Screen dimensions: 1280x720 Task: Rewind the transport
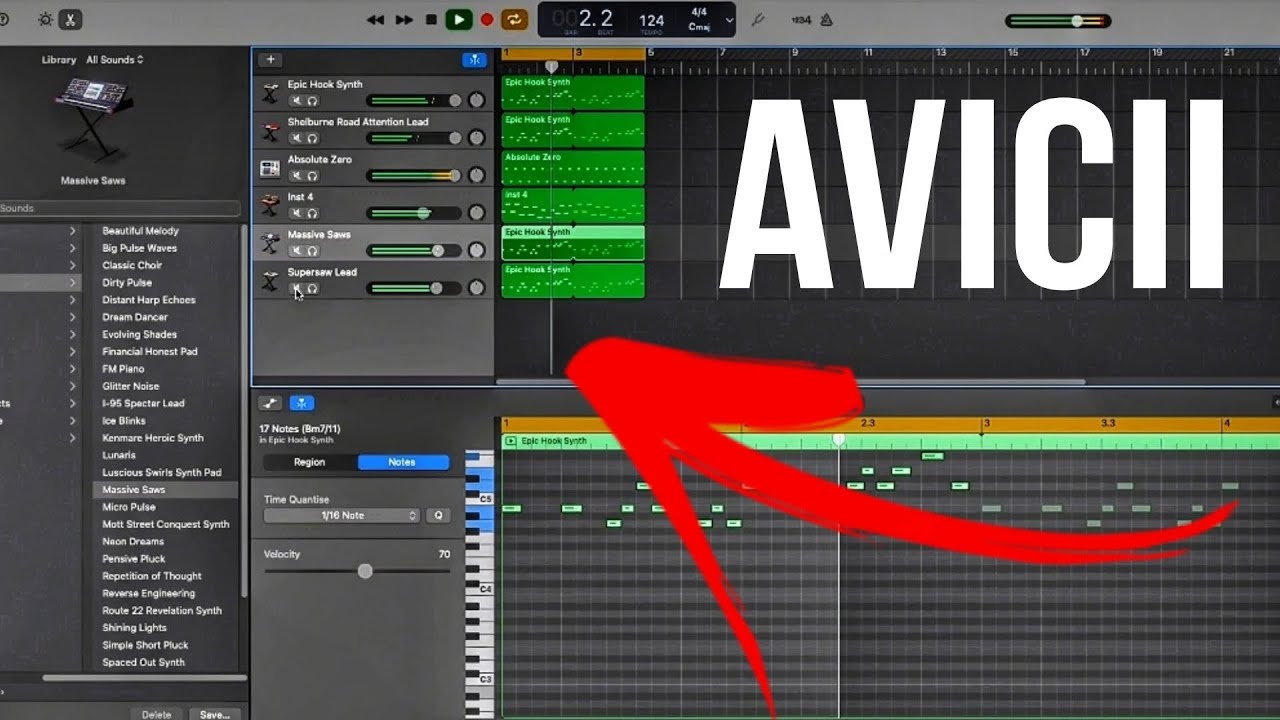[376, 19]
